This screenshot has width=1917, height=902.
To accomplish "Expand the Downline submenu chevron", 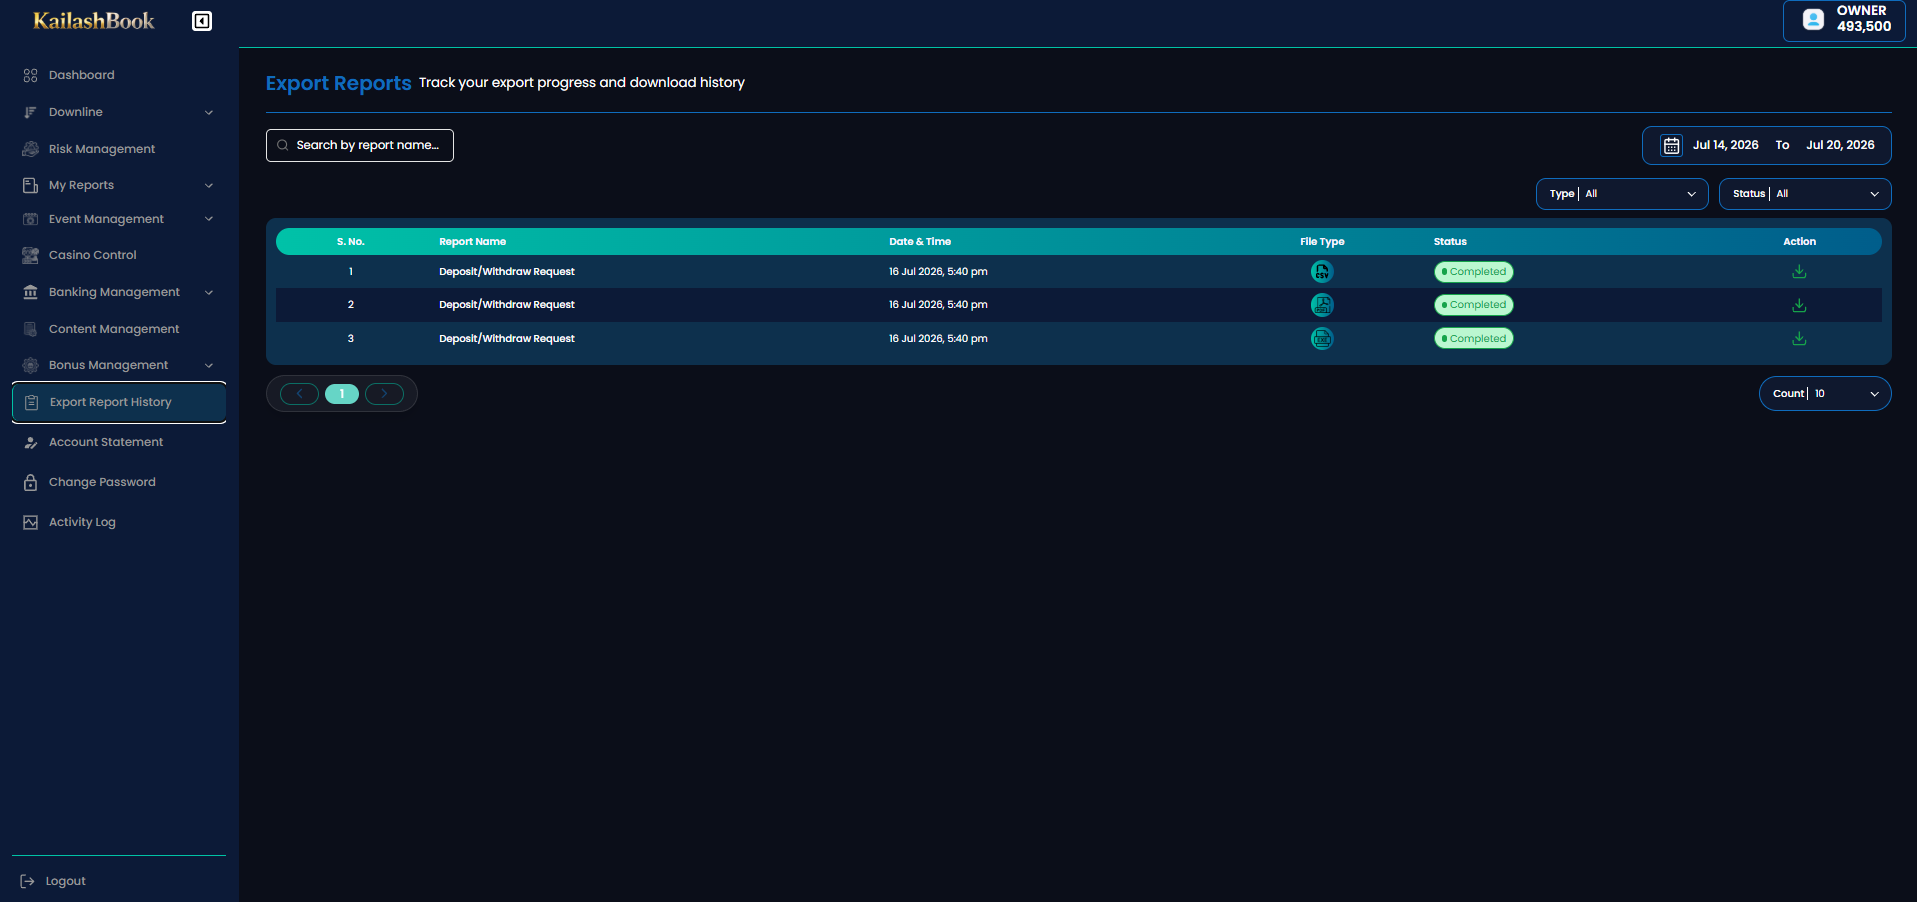I will pyautogui.click(x=209, y=112).
